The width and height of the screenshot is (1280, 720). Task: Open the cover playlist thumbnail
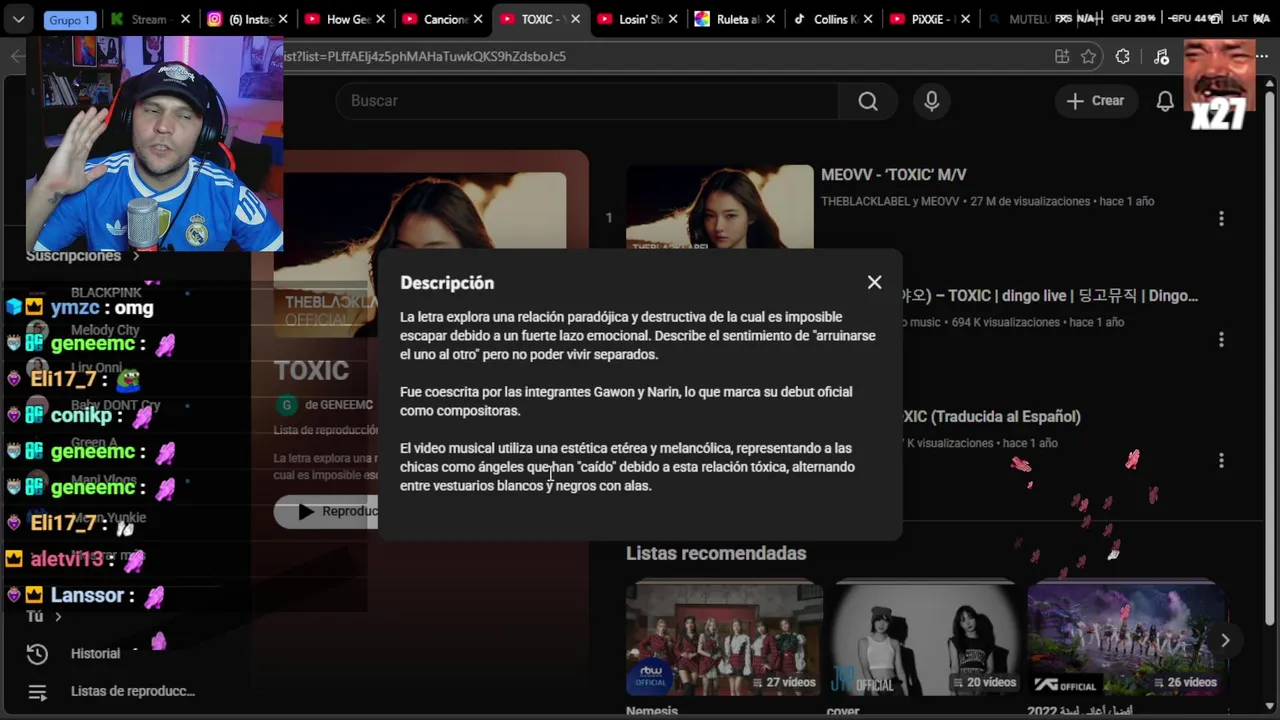pyautogui.click(x=925, y=639)
